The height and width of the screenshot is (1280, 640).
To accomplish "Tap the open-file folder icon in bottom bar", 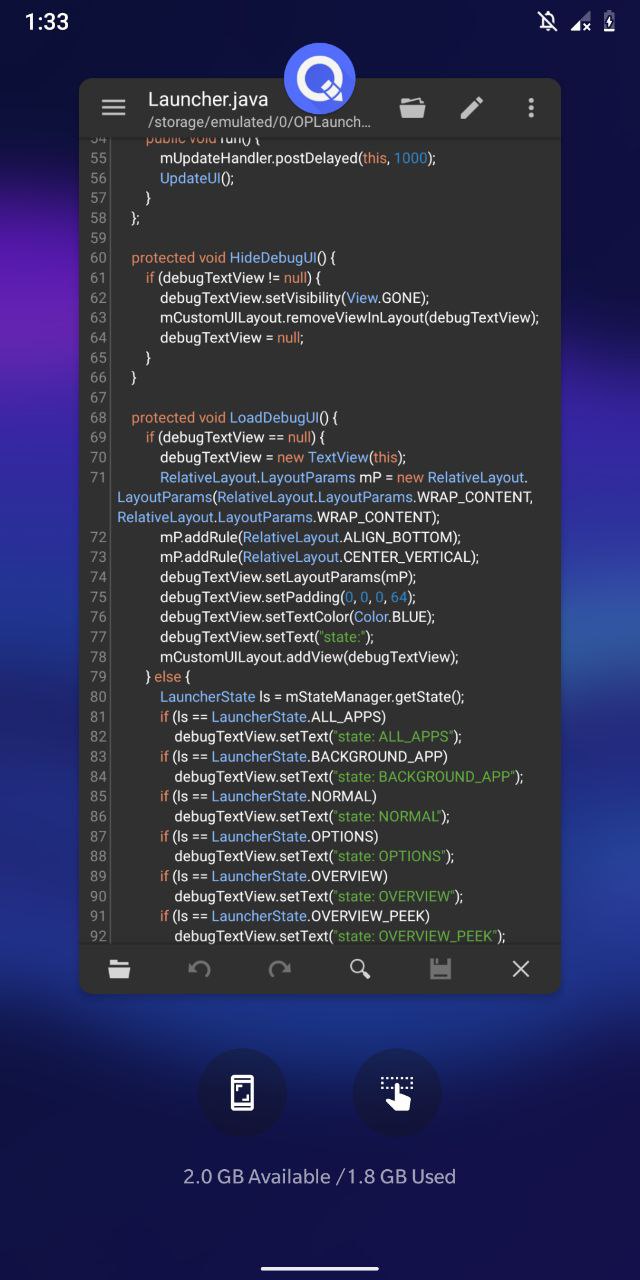I will [119, 968].
